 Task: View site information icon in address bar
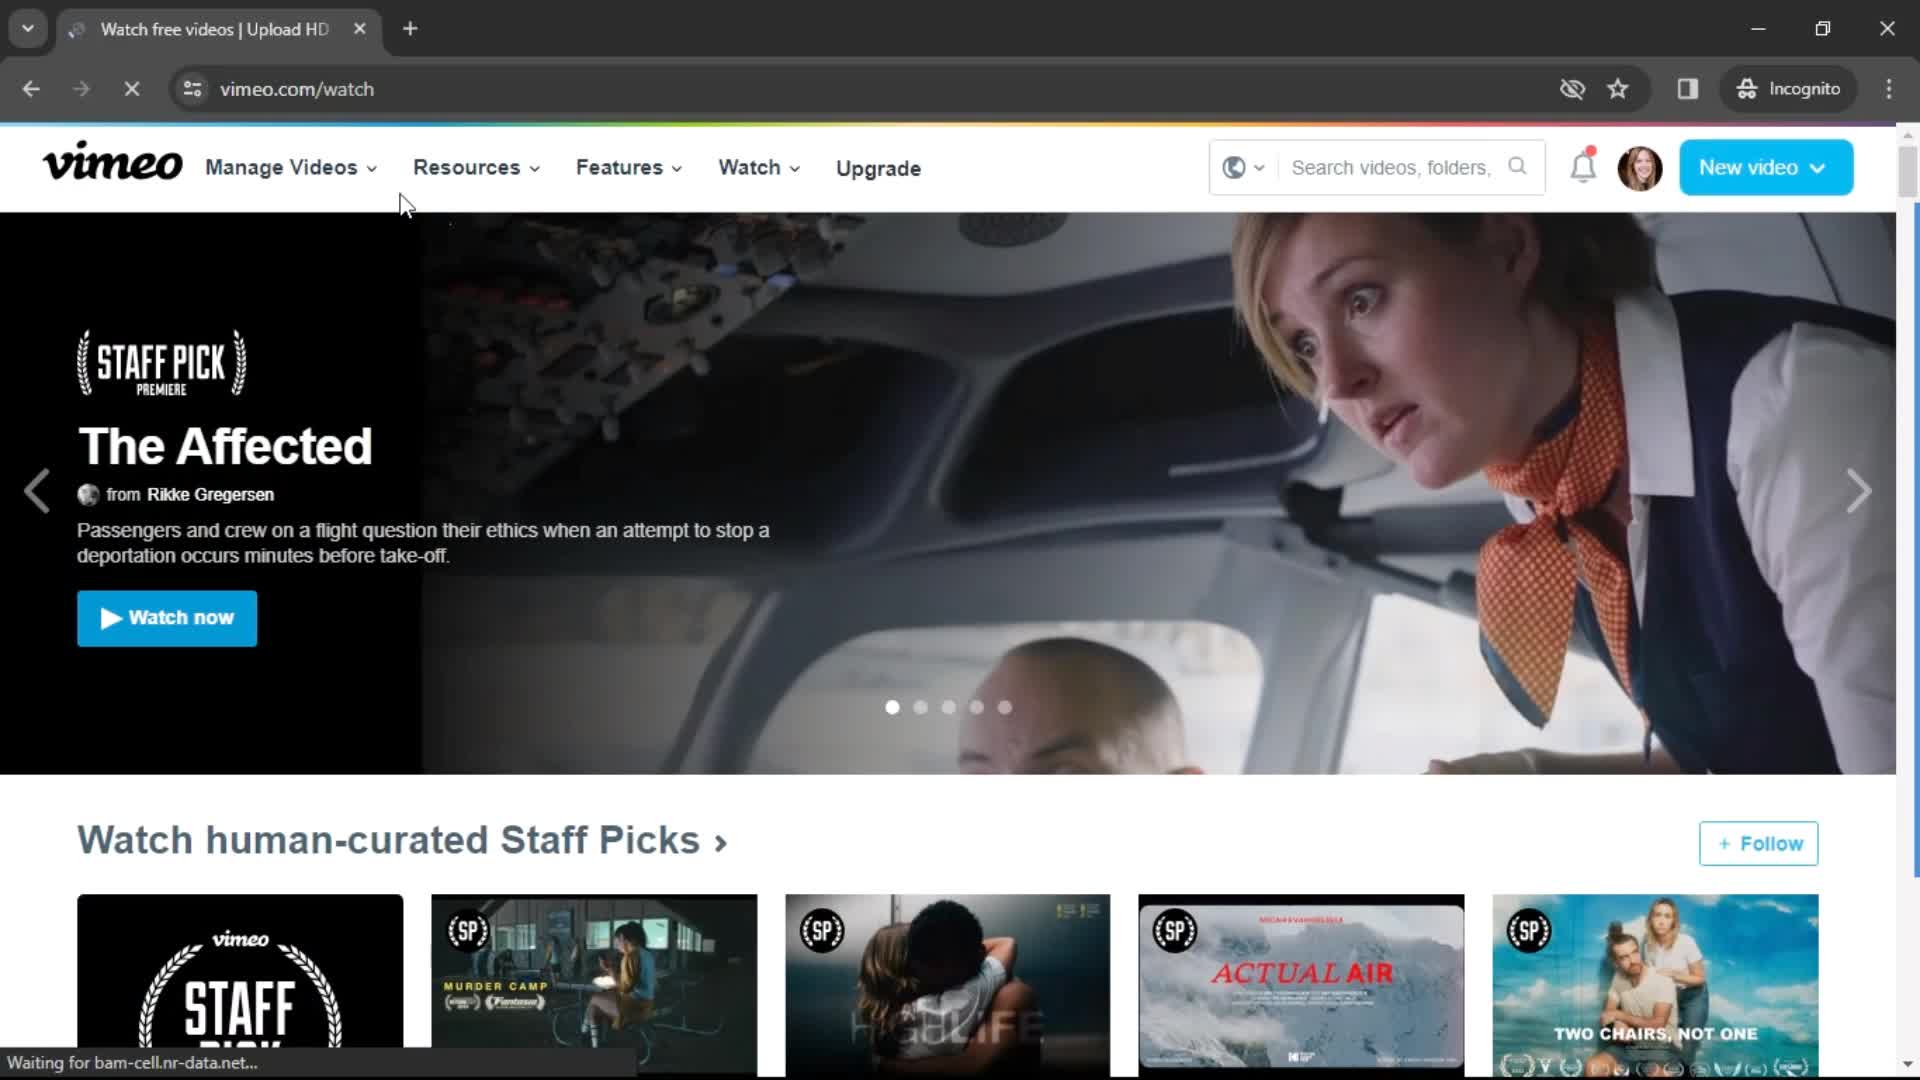[192, 89]
